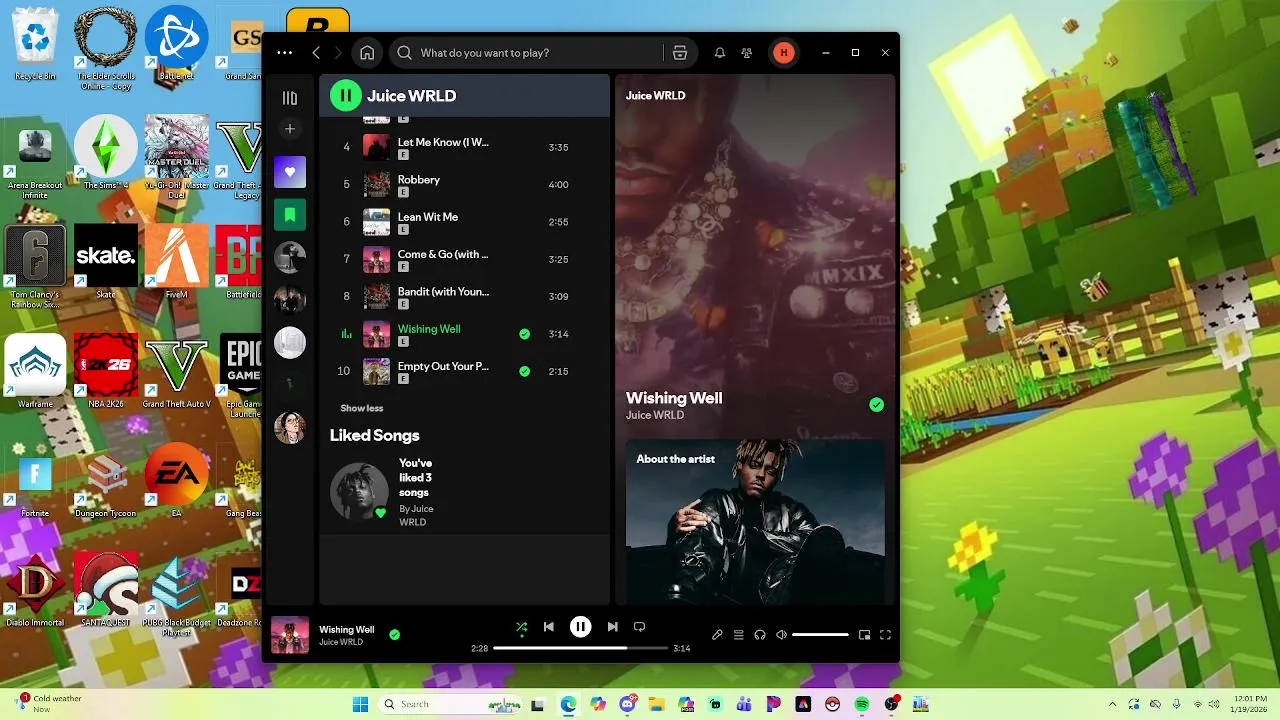Open the play queue
The image size is (1280, 720).
(x=739, y=635)
